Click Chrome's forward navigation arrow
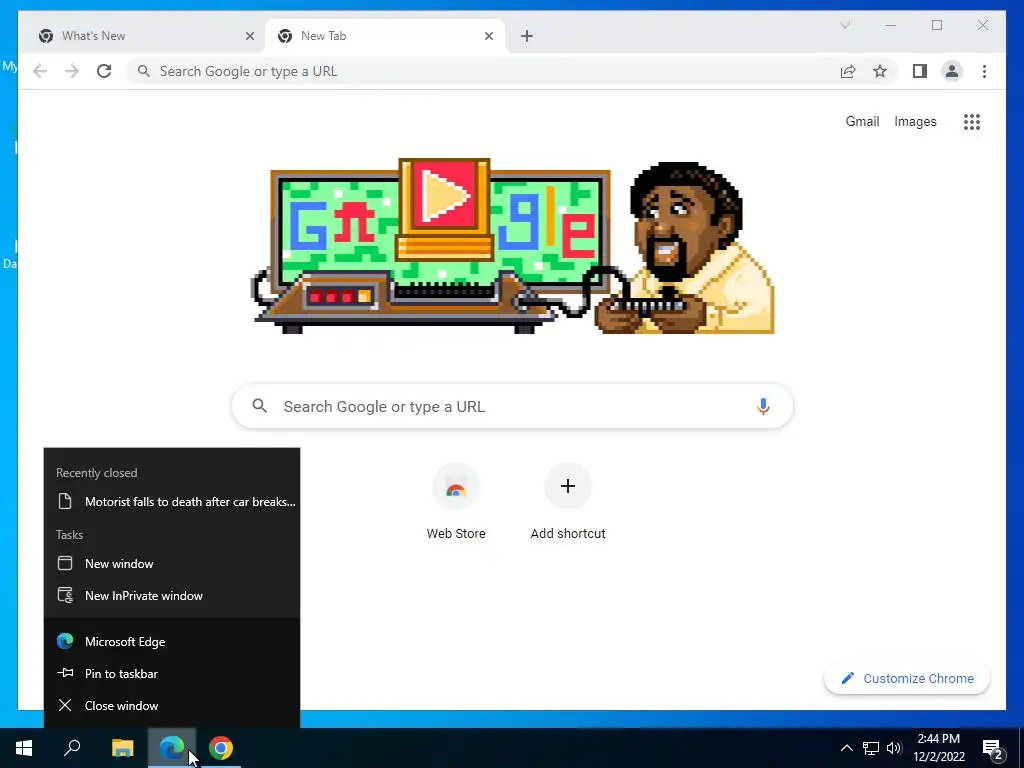The width and height of the screenshot is (1024, 768). coord(72,71)
